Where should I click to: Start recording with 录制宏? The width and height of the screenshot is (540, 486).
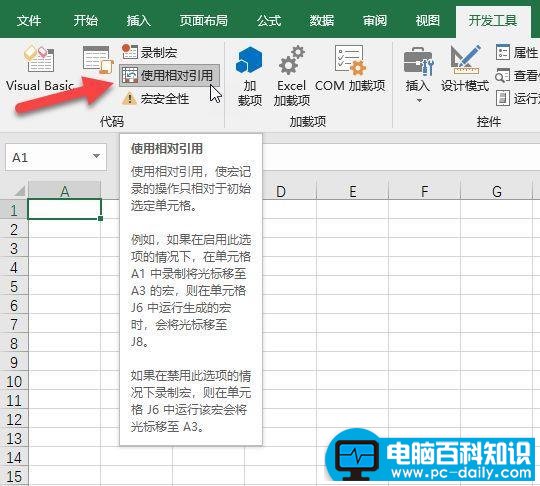coord(149,52)
